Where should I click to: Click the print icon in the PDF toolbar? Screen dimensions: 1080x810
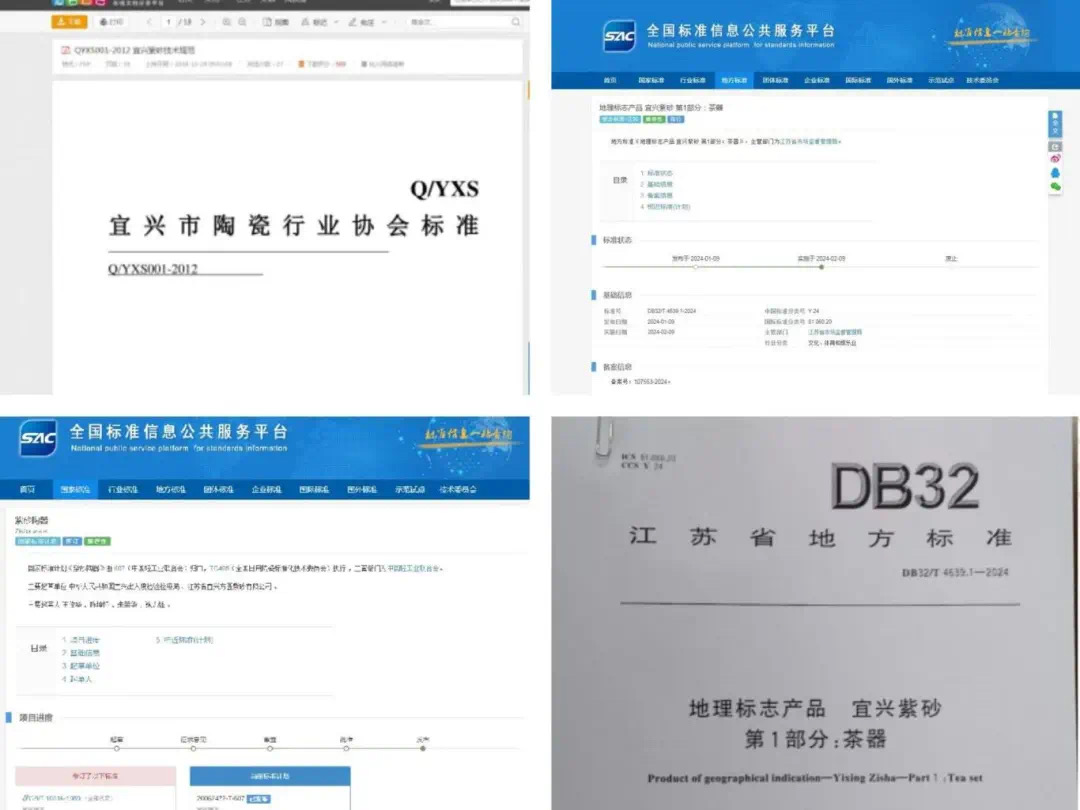[x=110, y=21]
